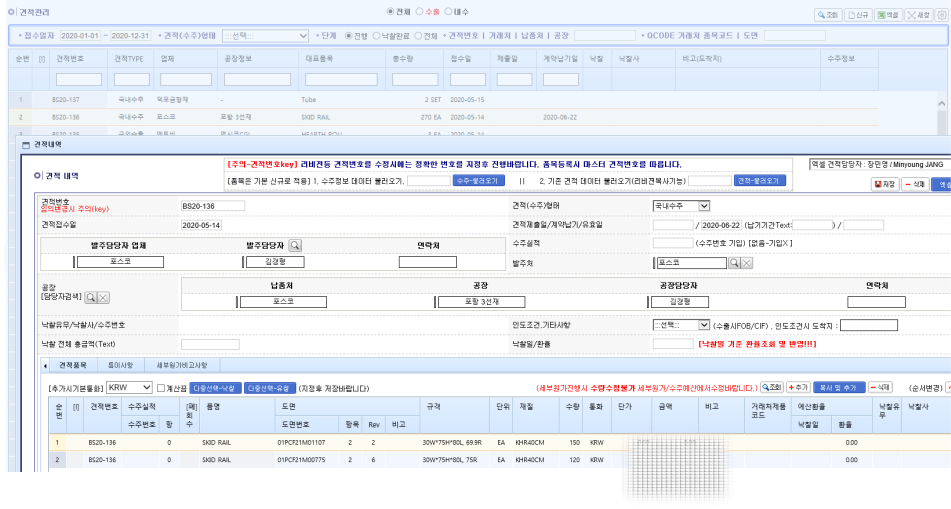Open the 인도조건 선택 dropdown
Screen dimensions: 951x509
tap(681, 325)
